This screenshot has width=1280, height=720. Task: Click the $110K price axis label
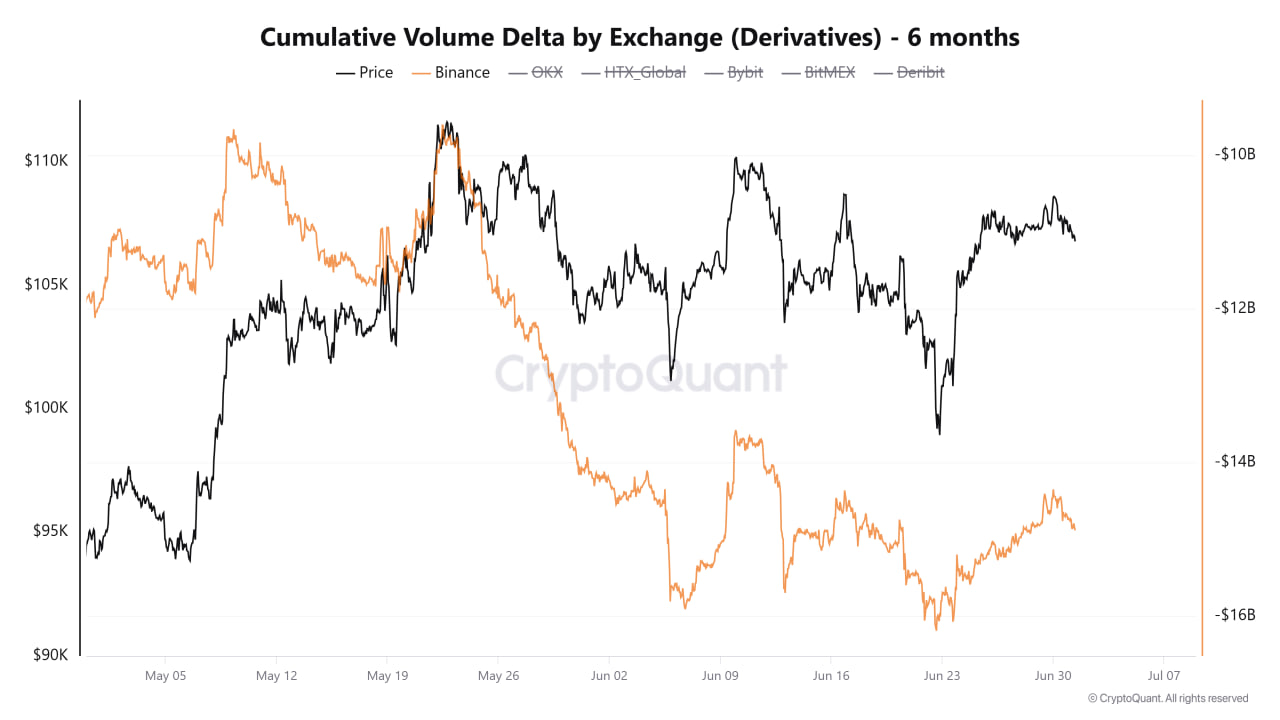(46, 160)
